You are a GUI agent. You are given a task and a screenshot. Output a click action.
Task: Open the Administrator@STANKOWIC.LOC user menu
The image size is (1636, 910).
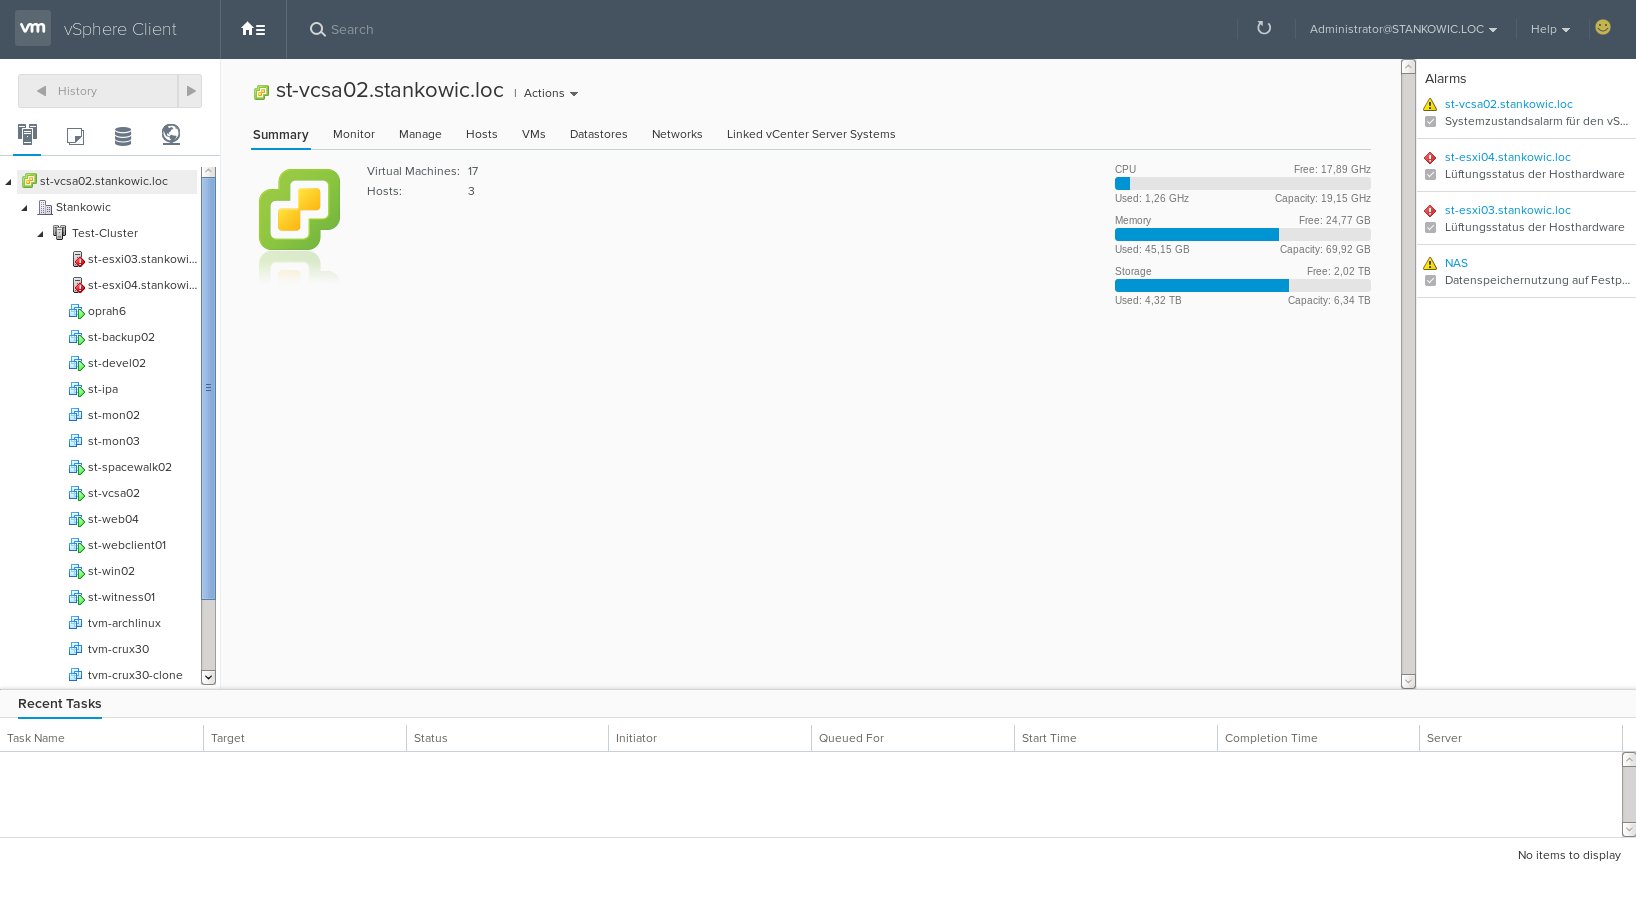1403,29
